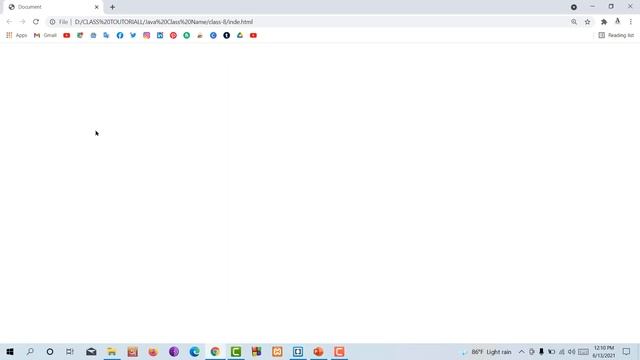This screenshot has width=640, height=360.
Task: Switch to Chrome on taskbar
Action: [215, 351]
